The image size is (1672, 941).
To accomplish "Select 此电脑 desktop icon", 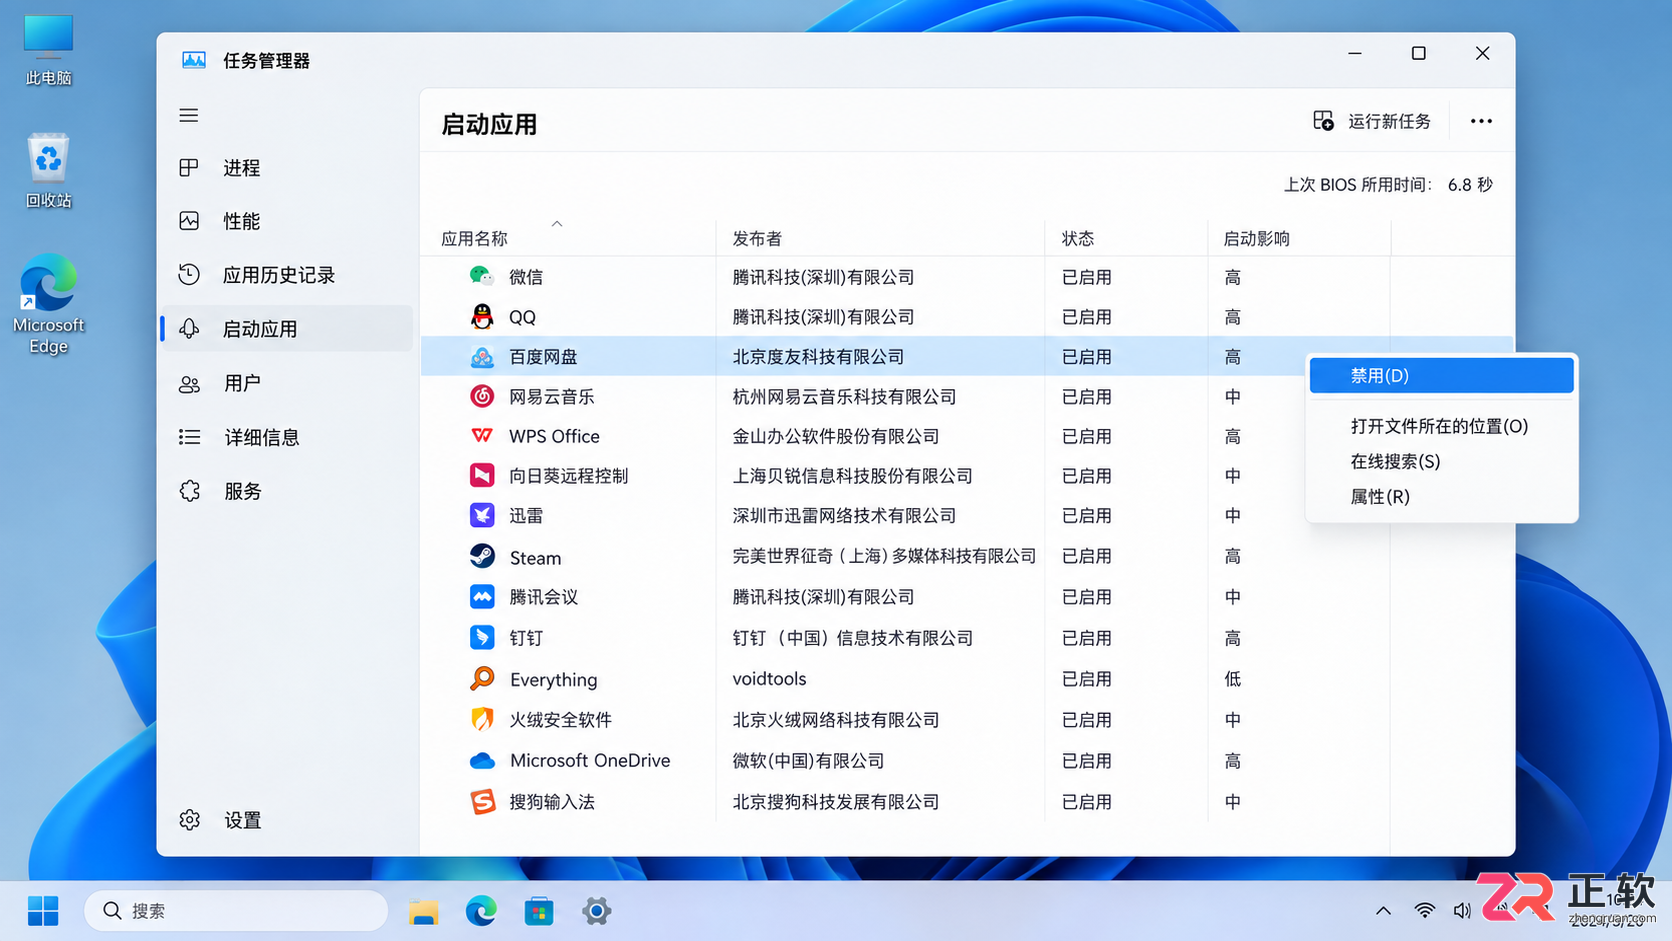I will pyautogui.click(x=48, y=50).
